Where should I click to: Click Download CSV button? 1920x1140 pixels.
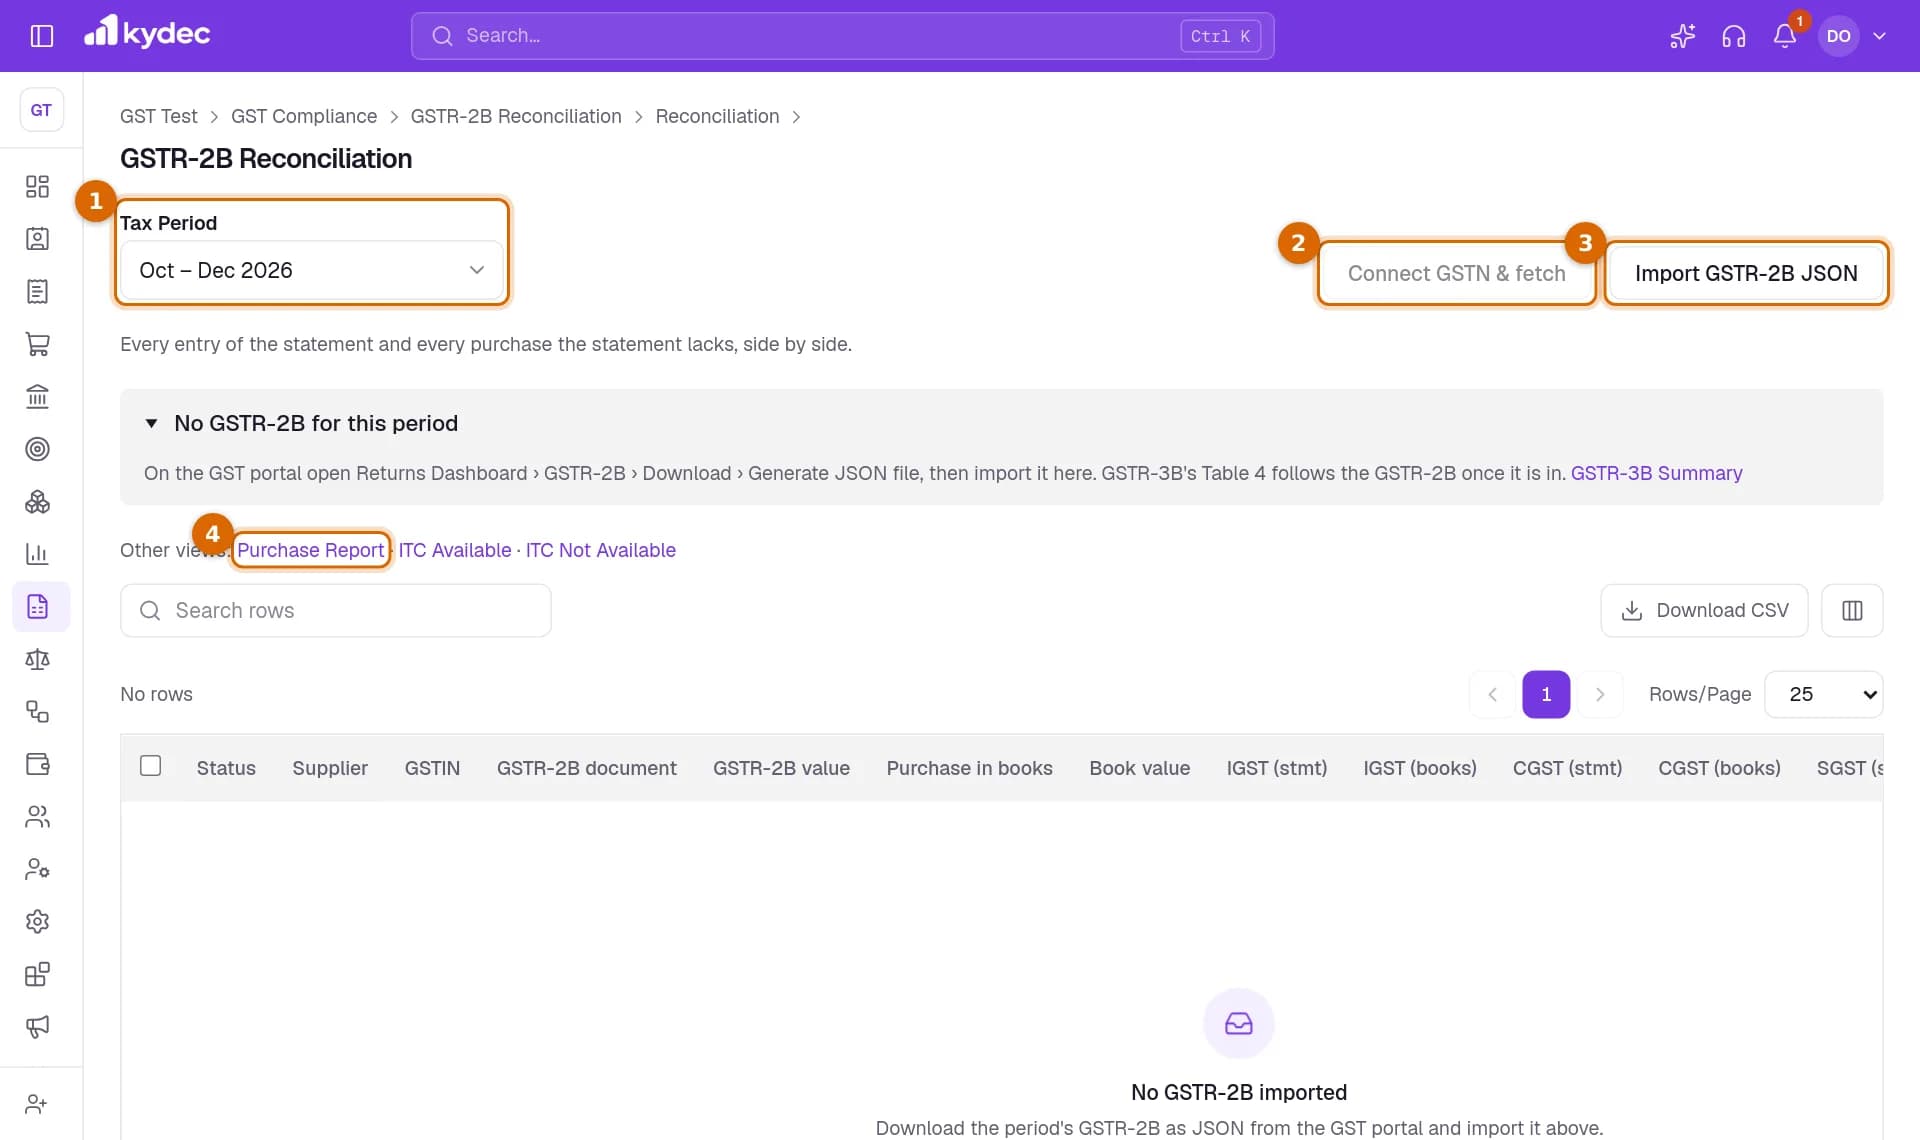[1704, 610]
